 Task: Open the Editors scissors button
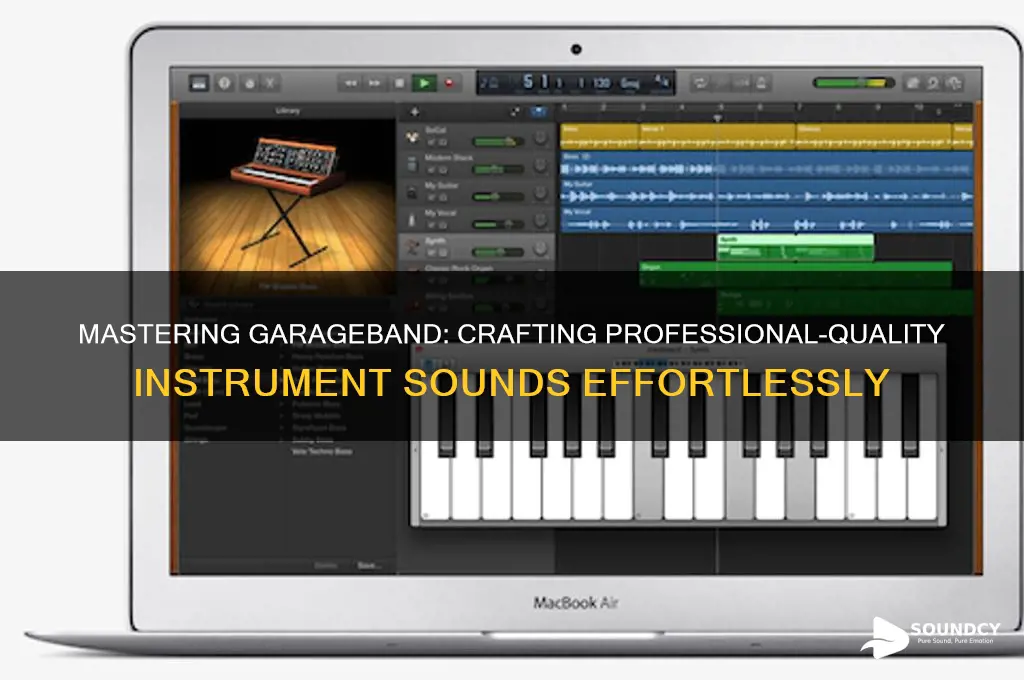click(x=270, y=83)
